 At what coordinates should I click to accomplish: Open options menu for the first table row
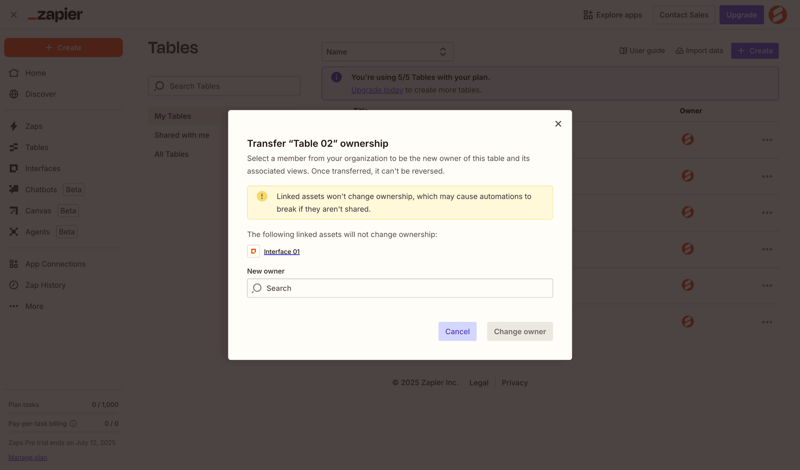click(x=767, y=139)
